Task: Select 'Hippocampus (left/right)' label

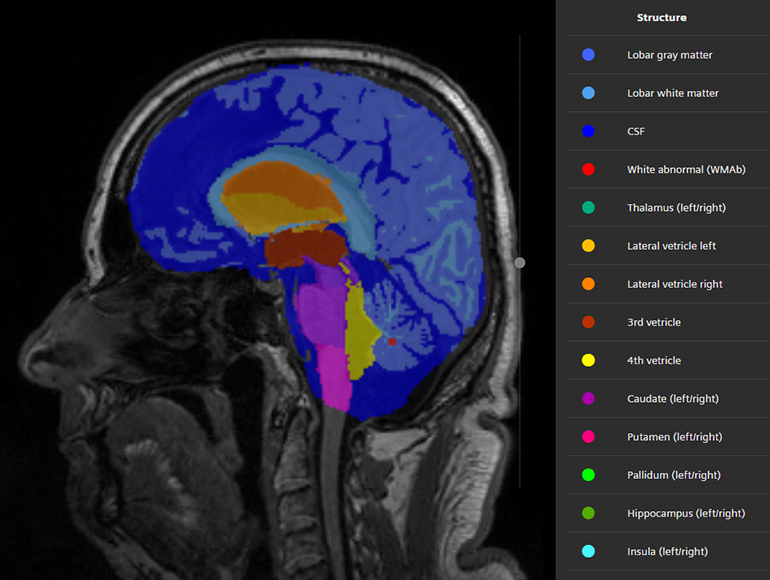Action: pos(686,514)
